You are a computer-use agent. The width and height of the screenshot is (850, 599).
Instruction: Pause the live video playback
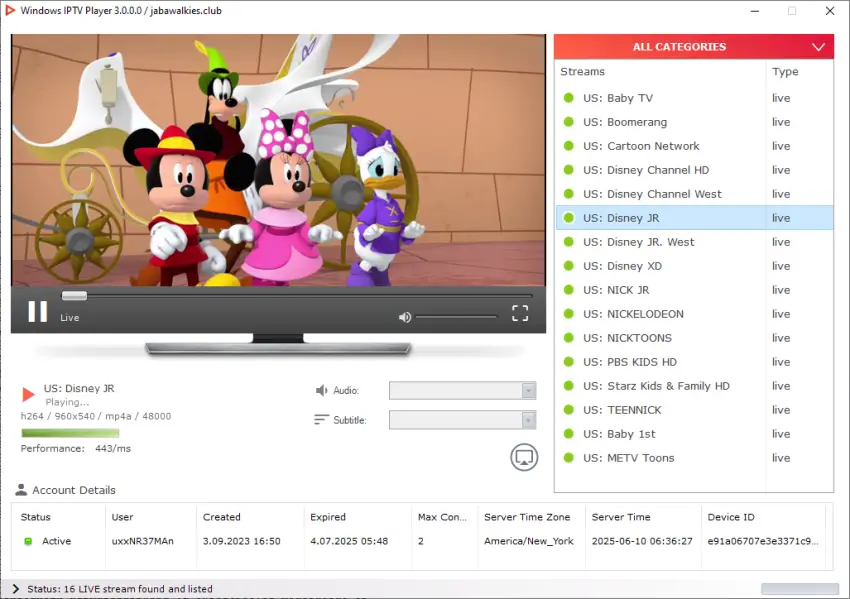pos(37,312)
